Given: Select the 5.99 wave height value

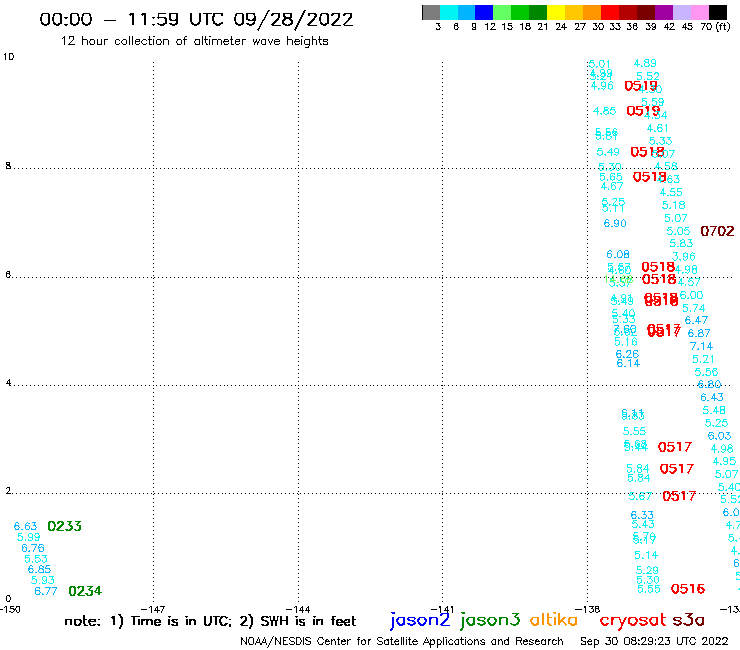Looking at the screenshot, I should point(29,537).
